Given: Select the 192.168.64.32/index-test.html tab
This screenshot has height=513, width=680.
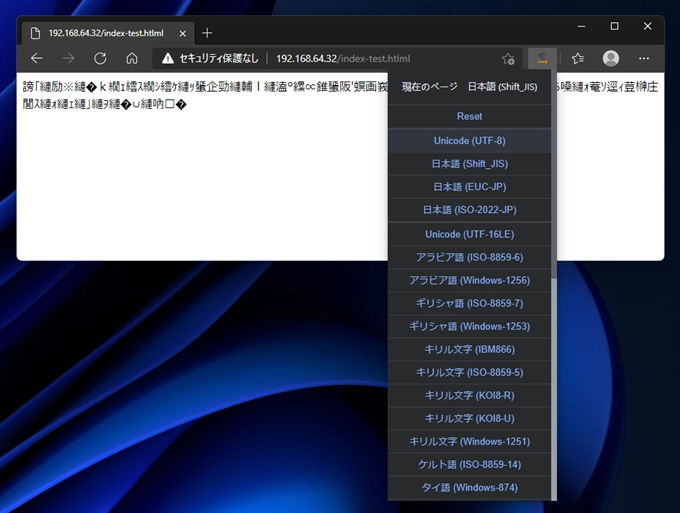Looking at the screenshot, I should tap(106, 33).
